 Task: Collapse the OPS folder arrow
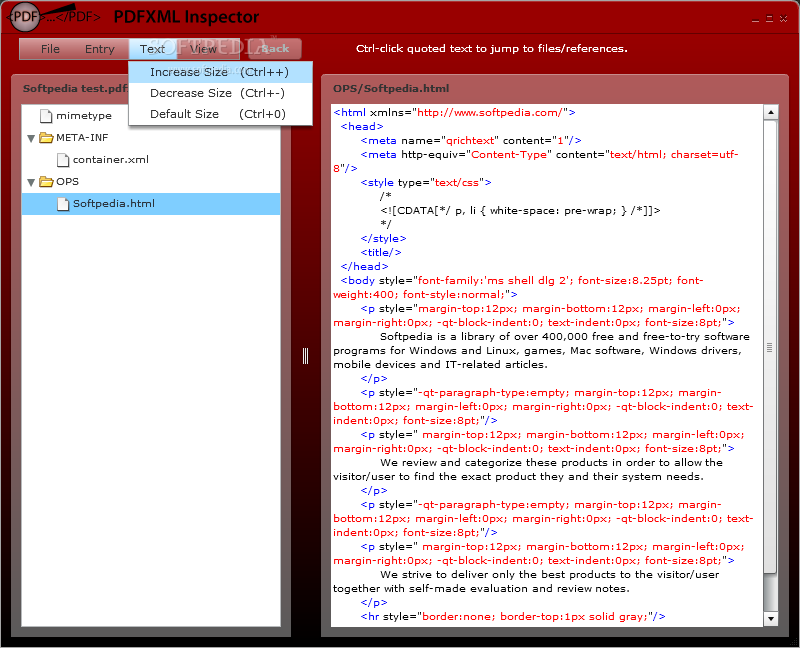tap(31, 182)
